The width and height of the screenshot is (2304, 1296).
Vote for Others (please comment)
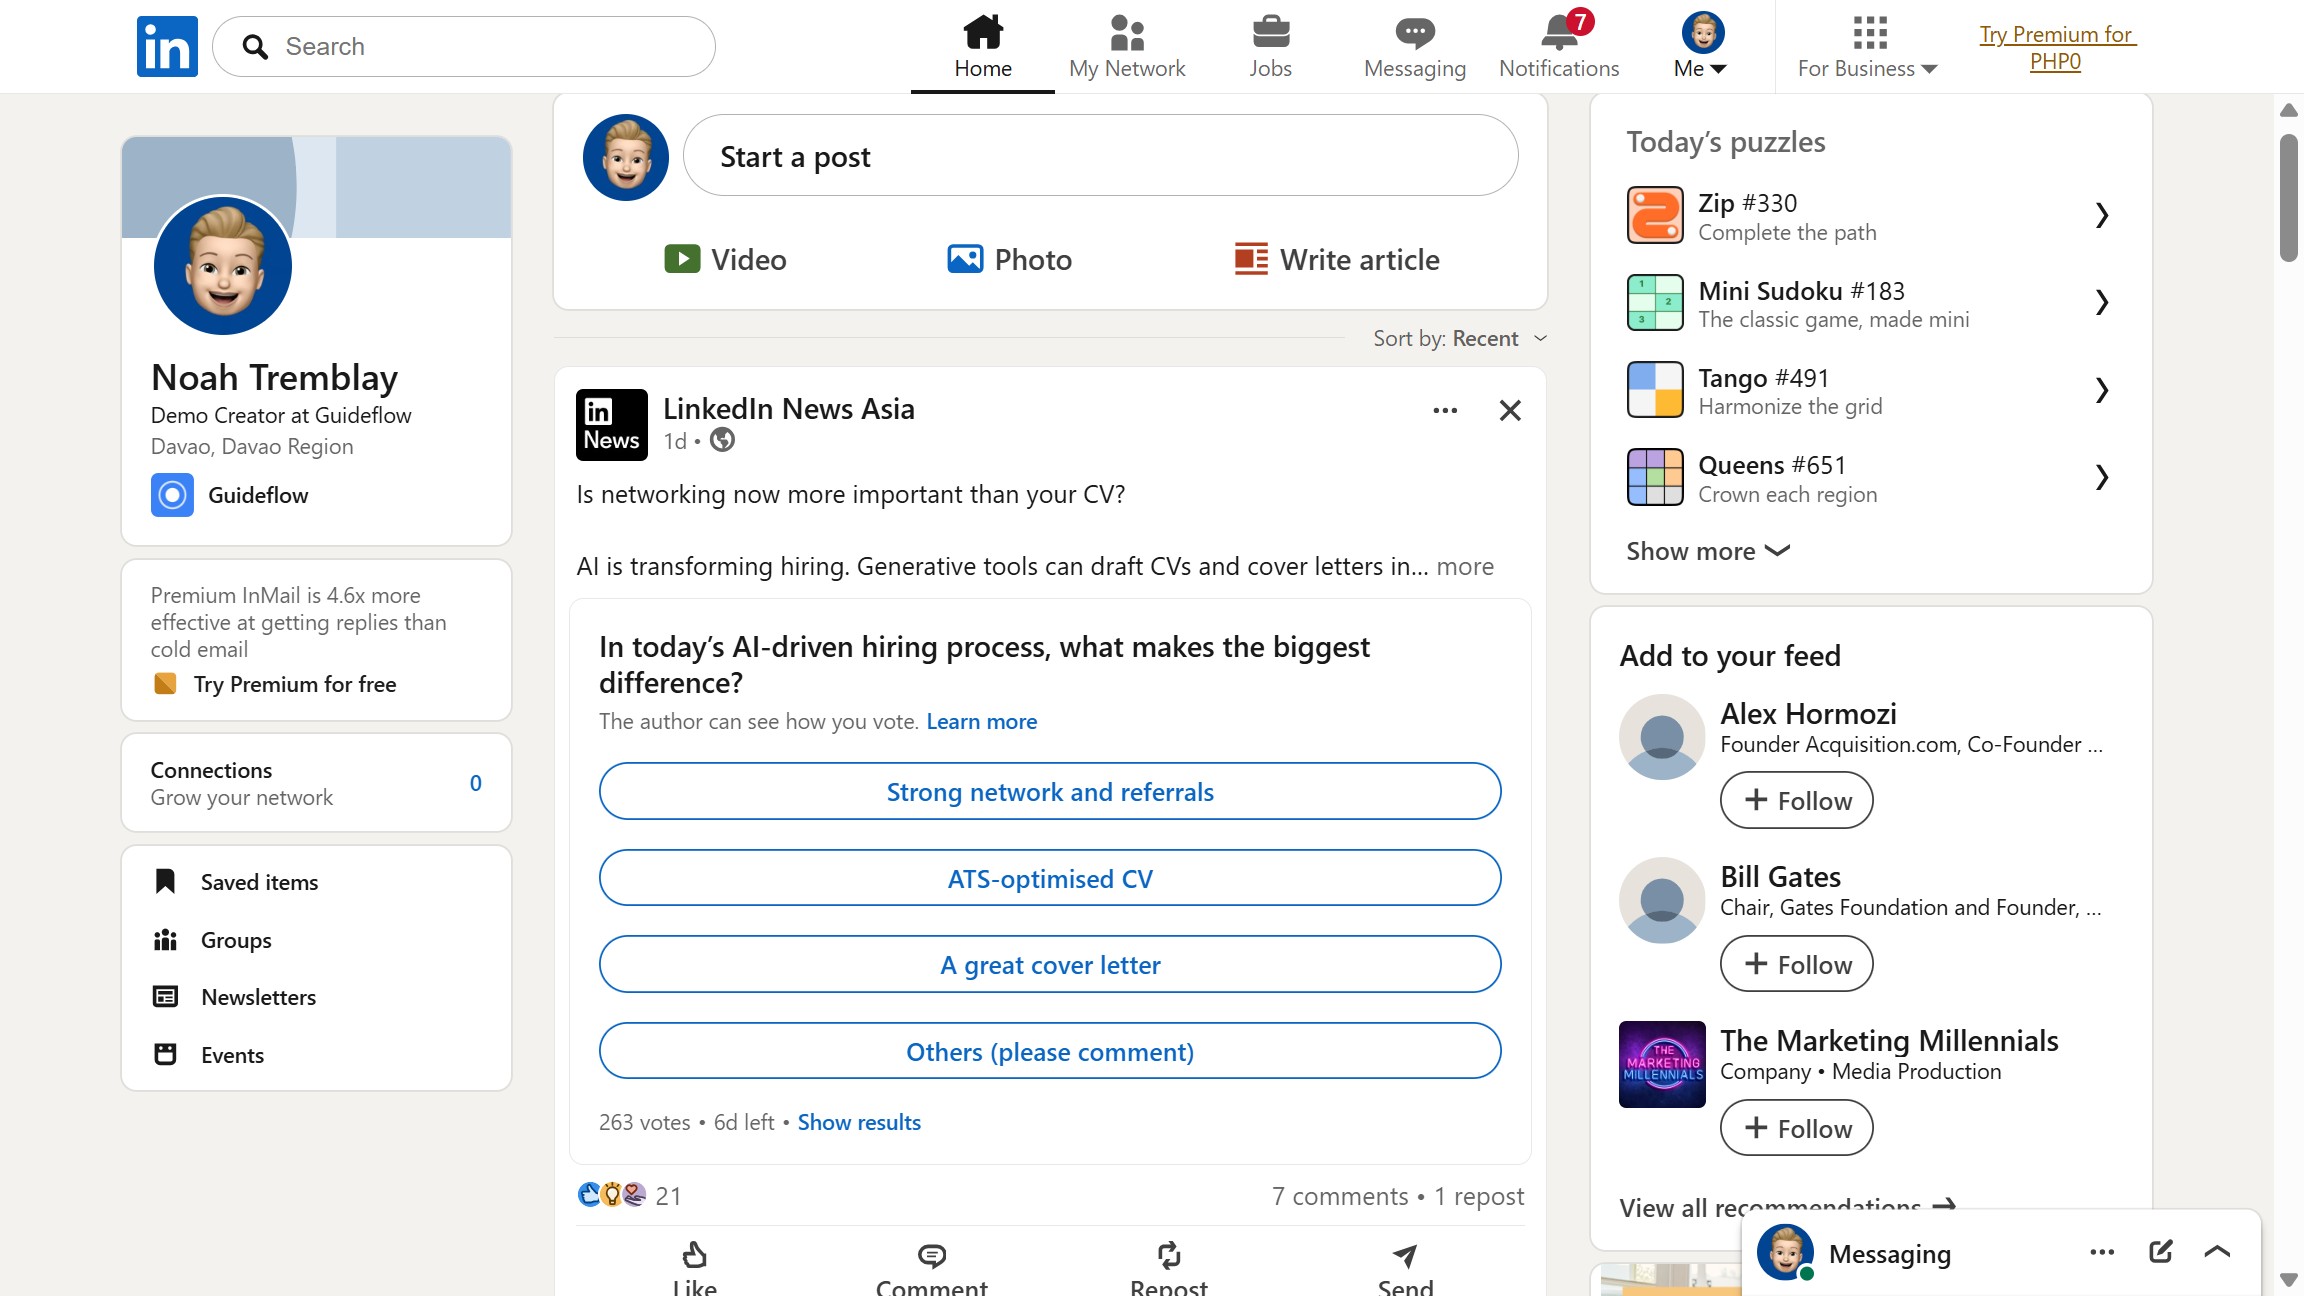coord(1050,1052)
